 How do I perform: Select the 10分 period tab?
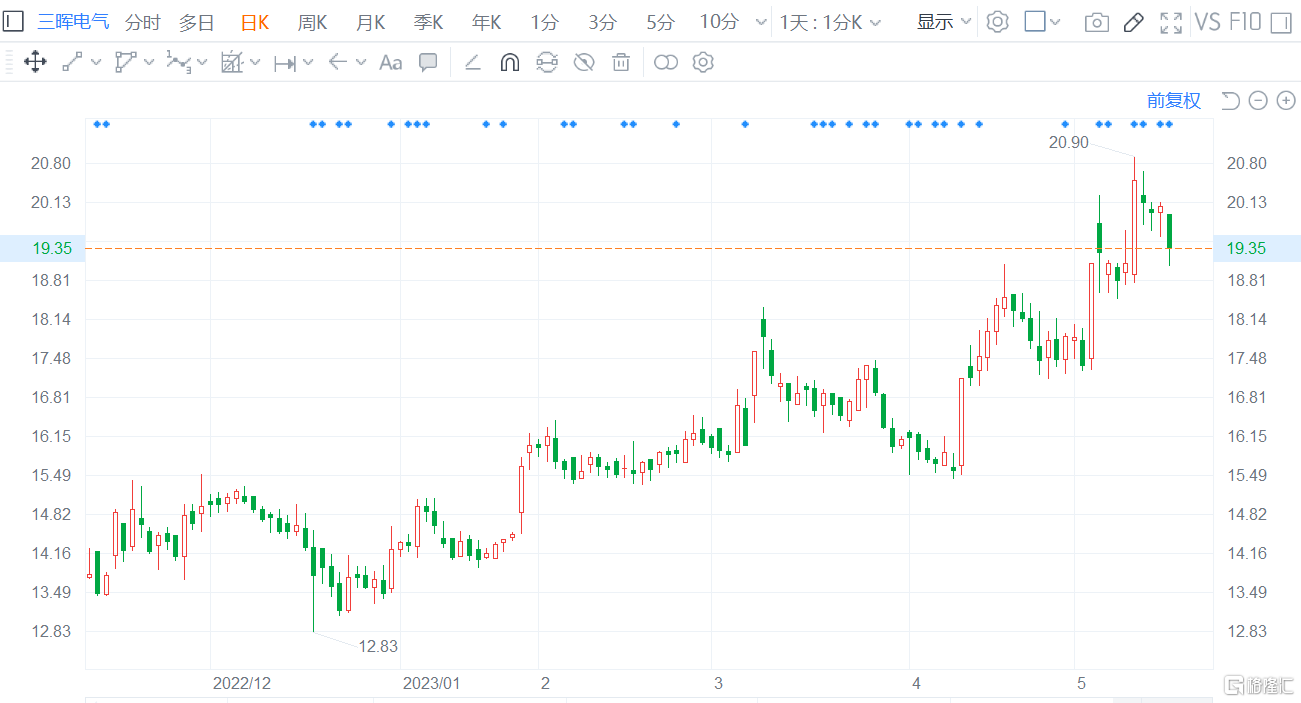coord(719,22)
